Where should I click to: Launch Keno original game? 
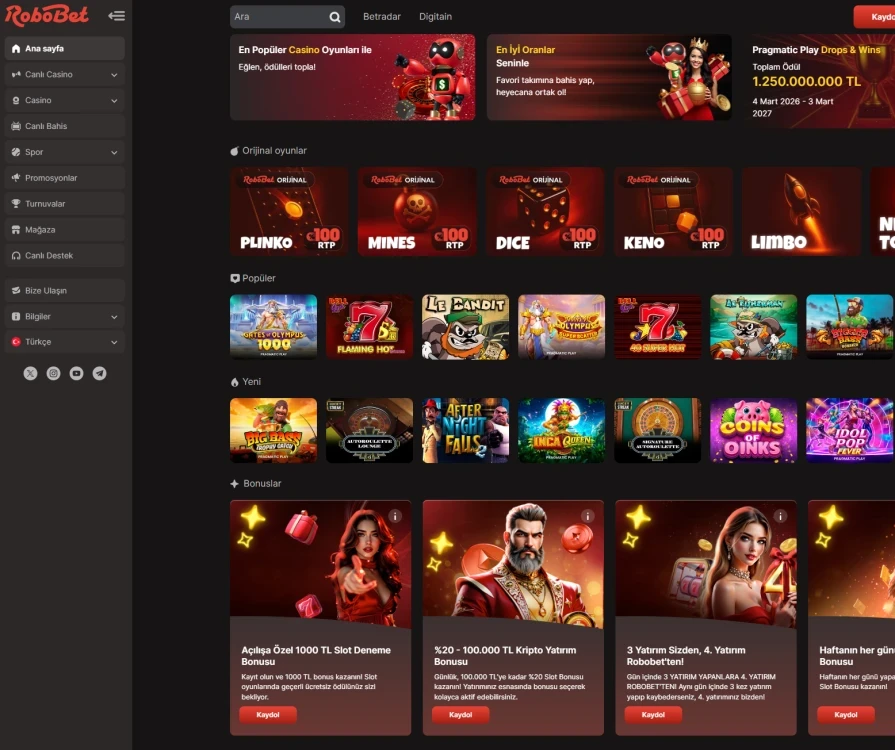pyautogui.click(x=673, y=211)
